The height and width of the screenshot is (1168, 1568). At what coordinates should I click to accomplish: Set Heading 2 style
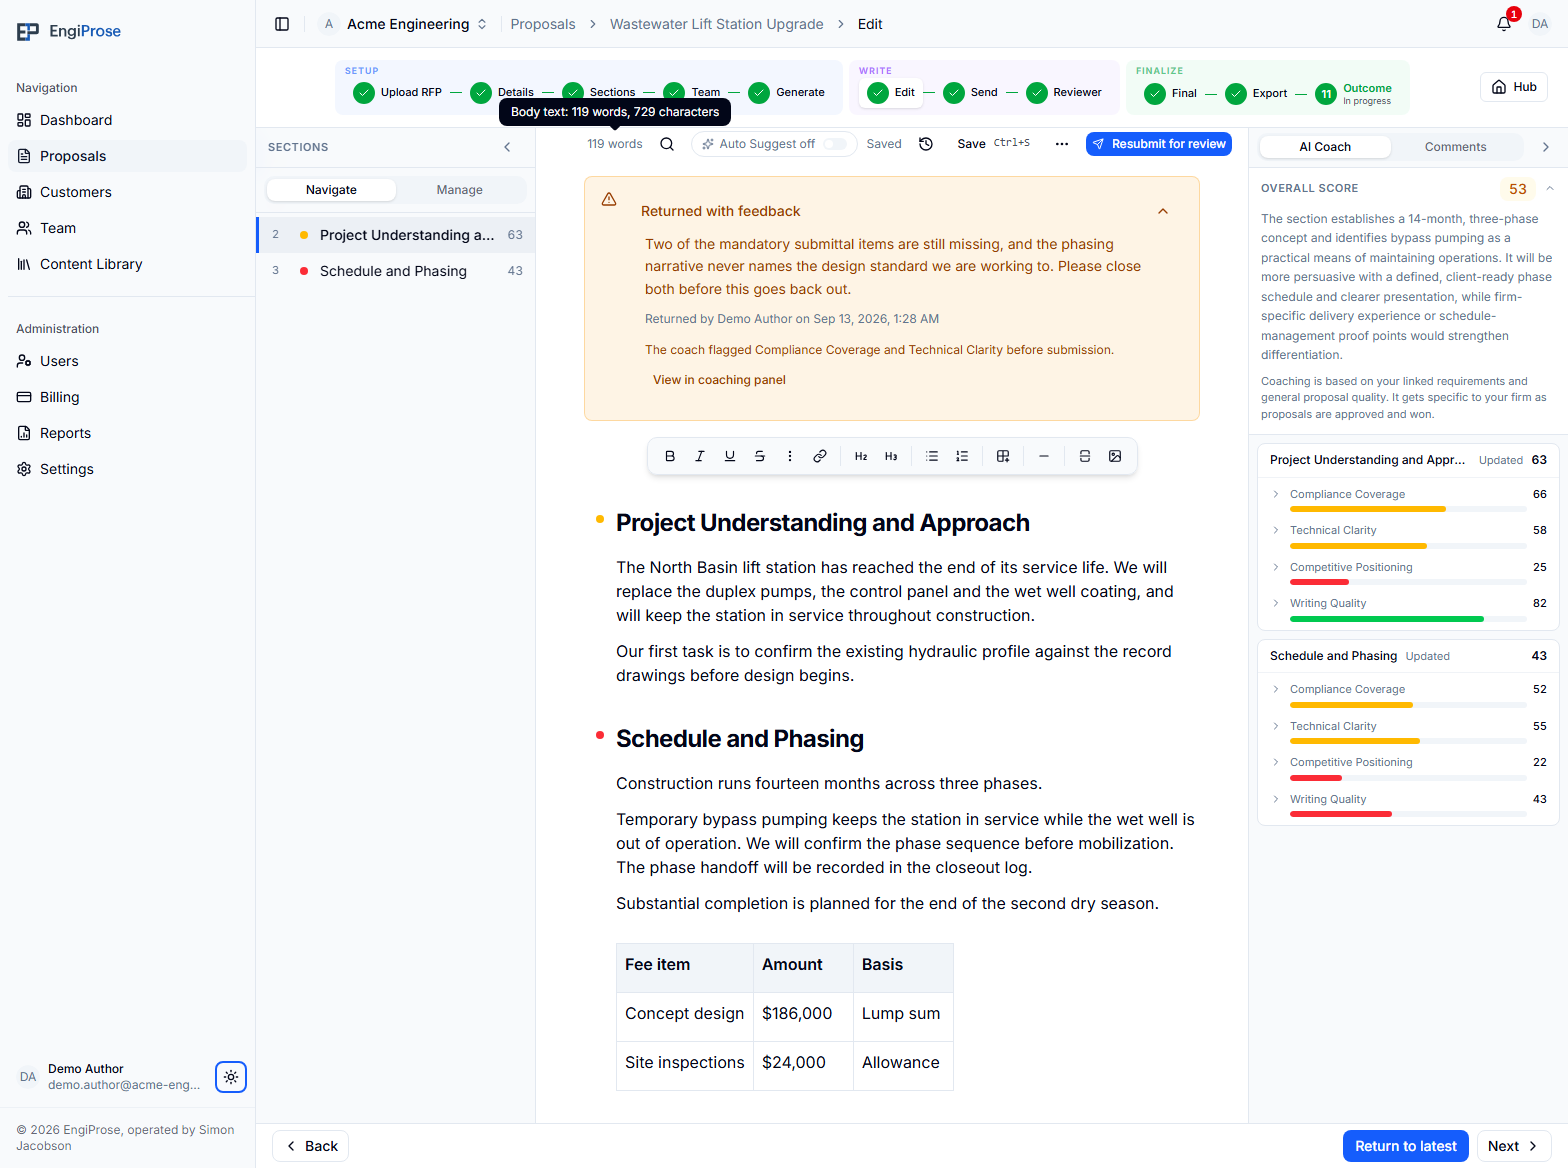click(x=861, y=456)
